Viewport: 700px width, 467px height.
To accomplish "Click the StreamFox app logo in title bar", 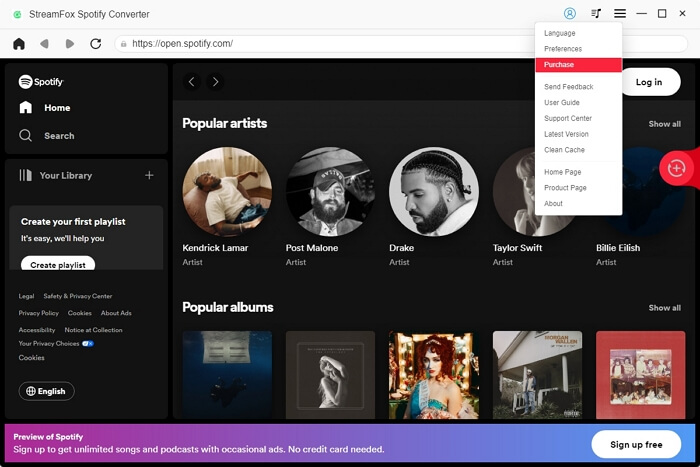I will pos(17,14).
